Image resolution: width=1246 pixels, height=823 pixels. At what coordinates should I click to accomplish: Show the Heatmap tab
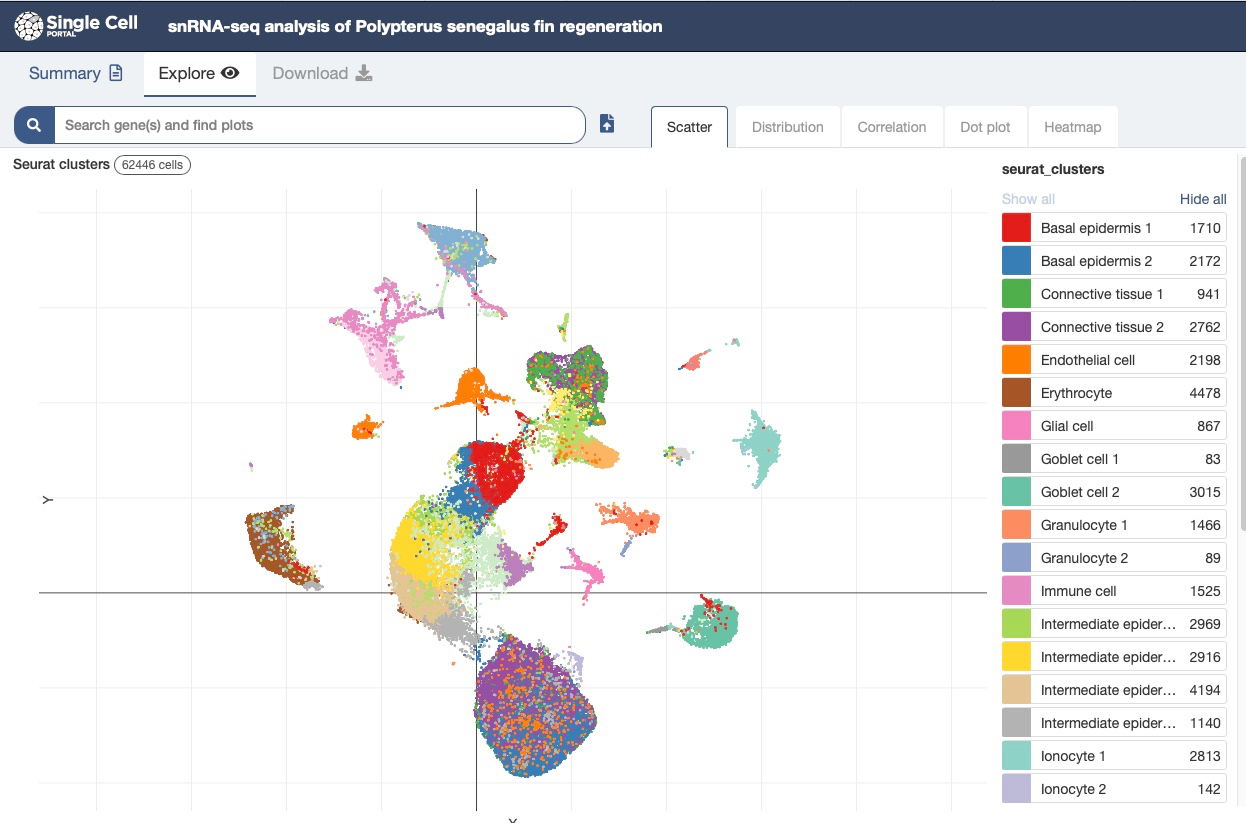pyautogui.click(x=1072, y=127)
